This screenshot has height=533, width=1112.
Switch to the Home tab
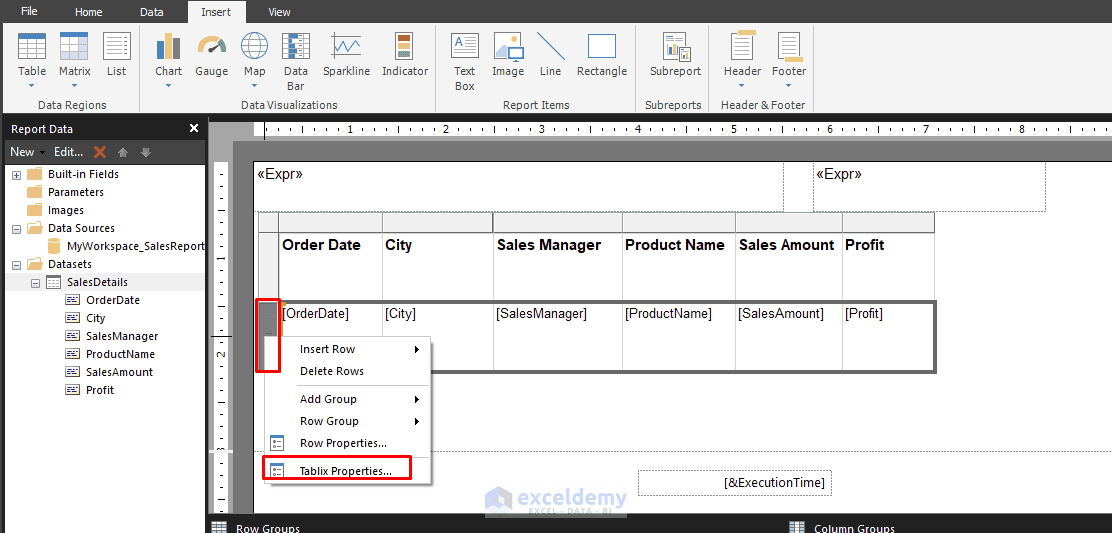[89, 12]
